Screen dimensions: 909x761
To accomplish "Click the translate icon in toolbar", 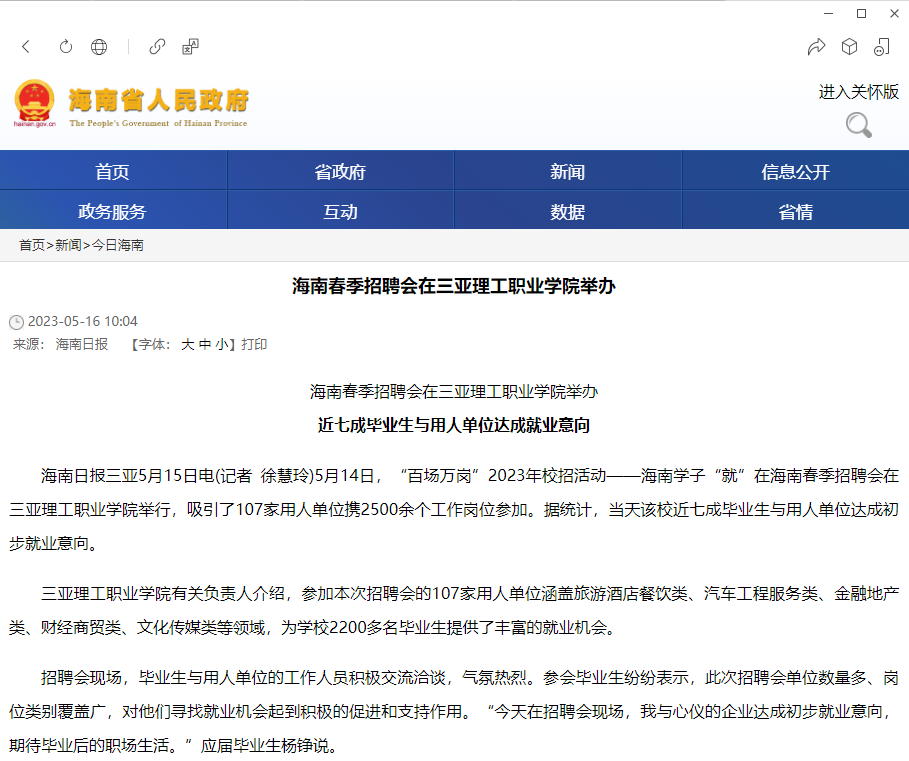I will 190,47.
